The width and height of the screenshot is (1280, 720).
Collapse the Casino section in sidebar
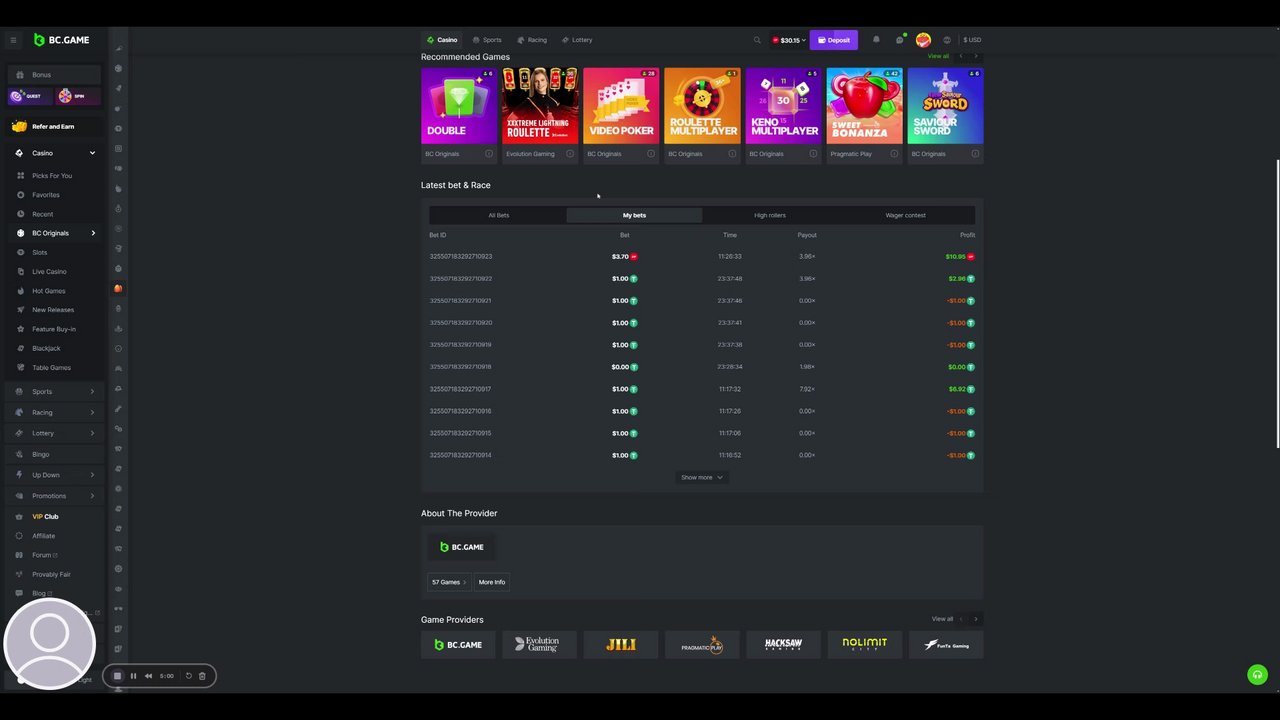pos(92,153)
